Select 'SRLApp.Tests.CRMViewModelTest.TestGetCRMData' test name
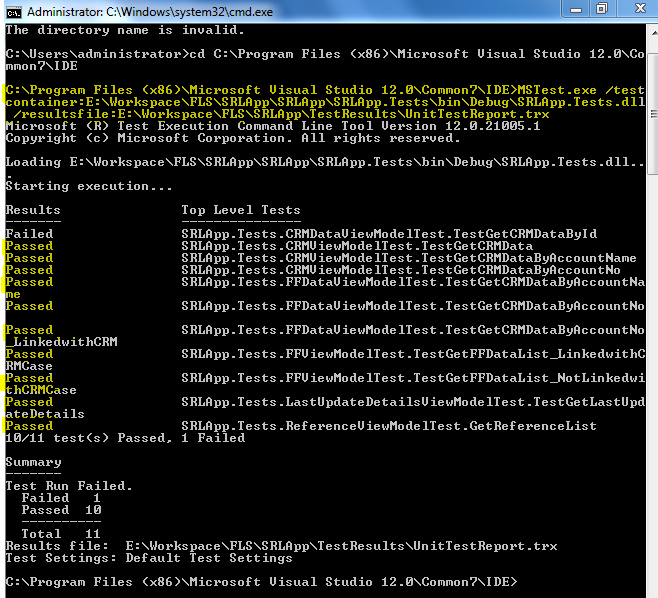 coord(357,246)
